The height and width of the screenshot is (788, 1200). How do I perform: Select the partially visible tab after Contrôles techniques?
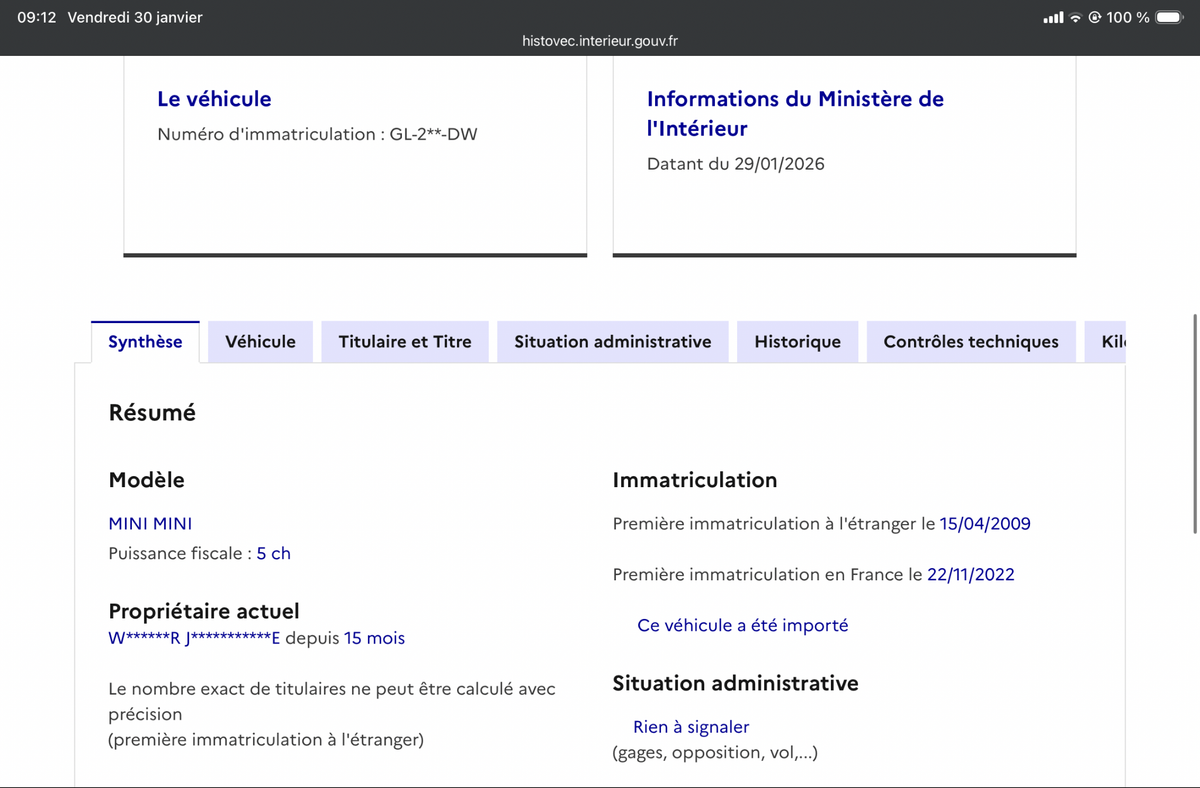pos(1112,342)
